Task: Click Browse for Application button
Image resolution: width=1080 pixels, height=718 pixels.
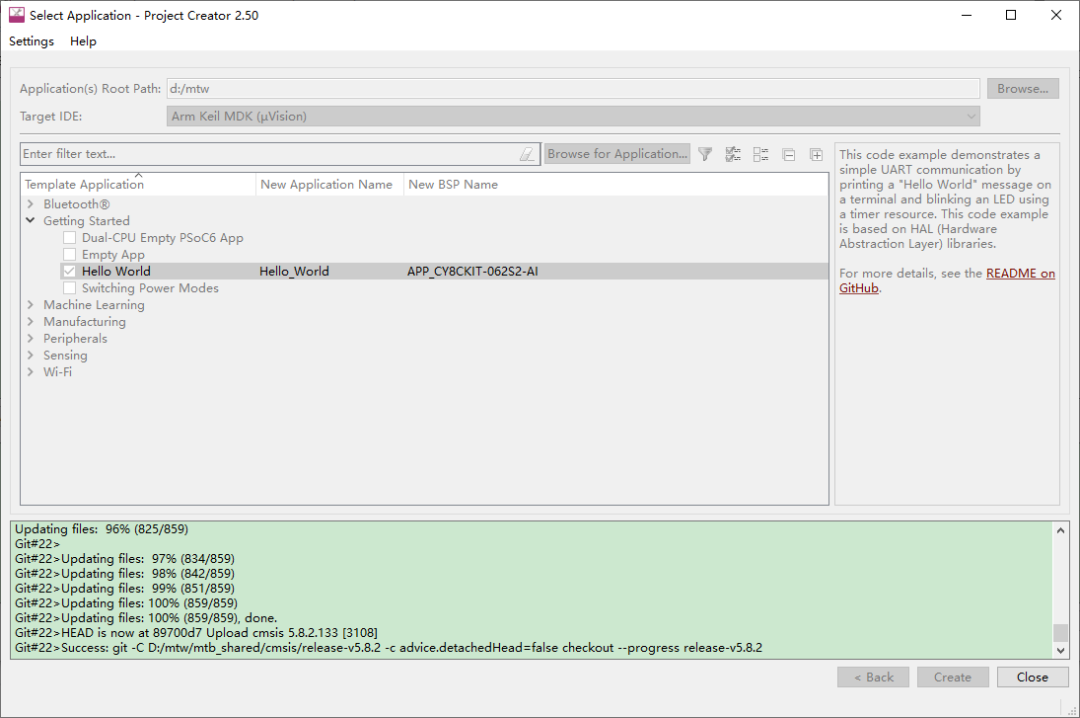Action: coord(617,154)
